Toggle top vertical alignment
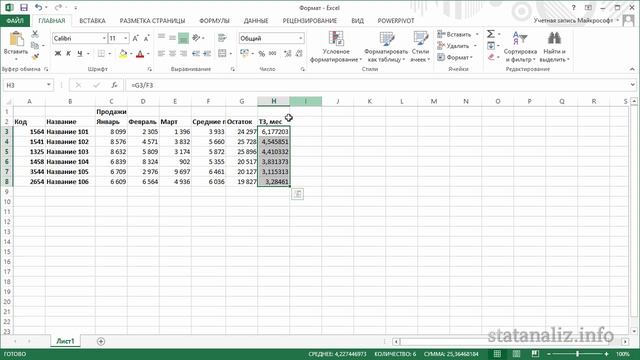The height and width of the screenshot is (360, 640). pos(161,38)
